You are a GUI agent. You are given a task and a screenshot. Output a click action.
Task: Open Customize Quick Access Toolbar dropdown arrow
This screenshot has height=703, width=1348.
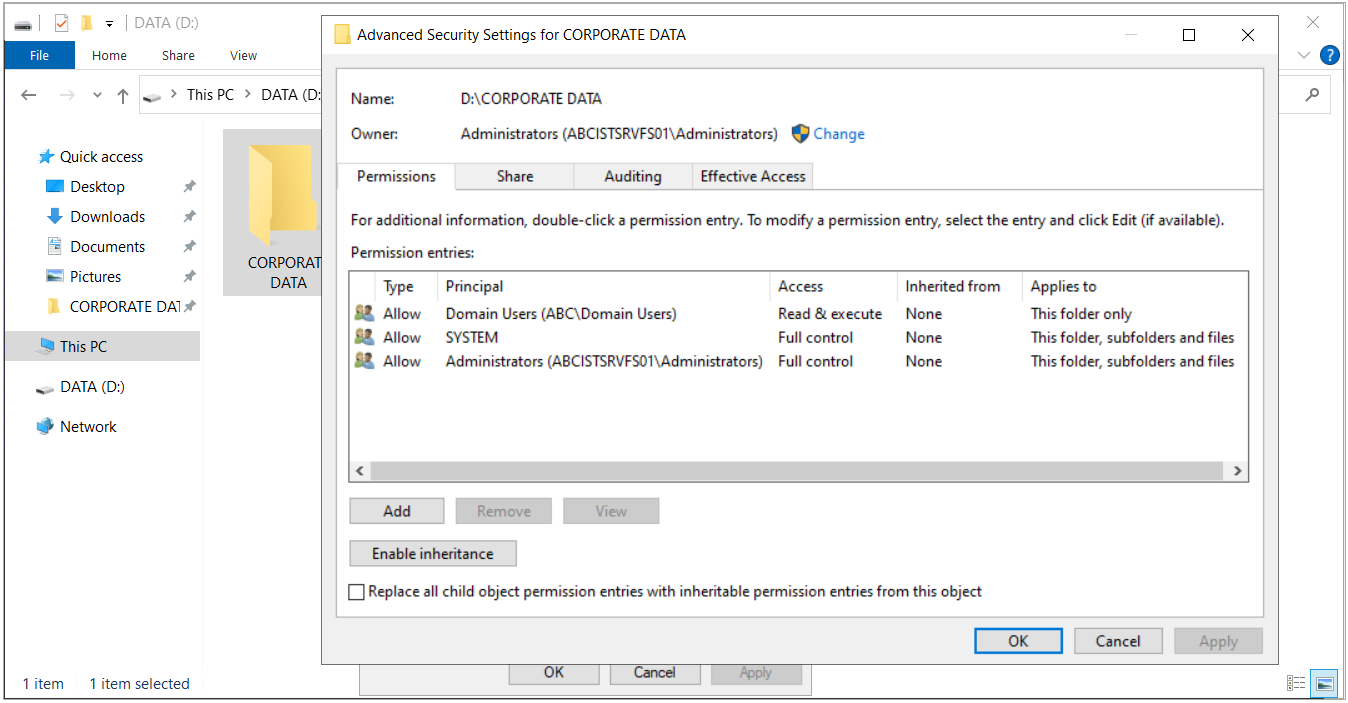[x=109, y=23]
